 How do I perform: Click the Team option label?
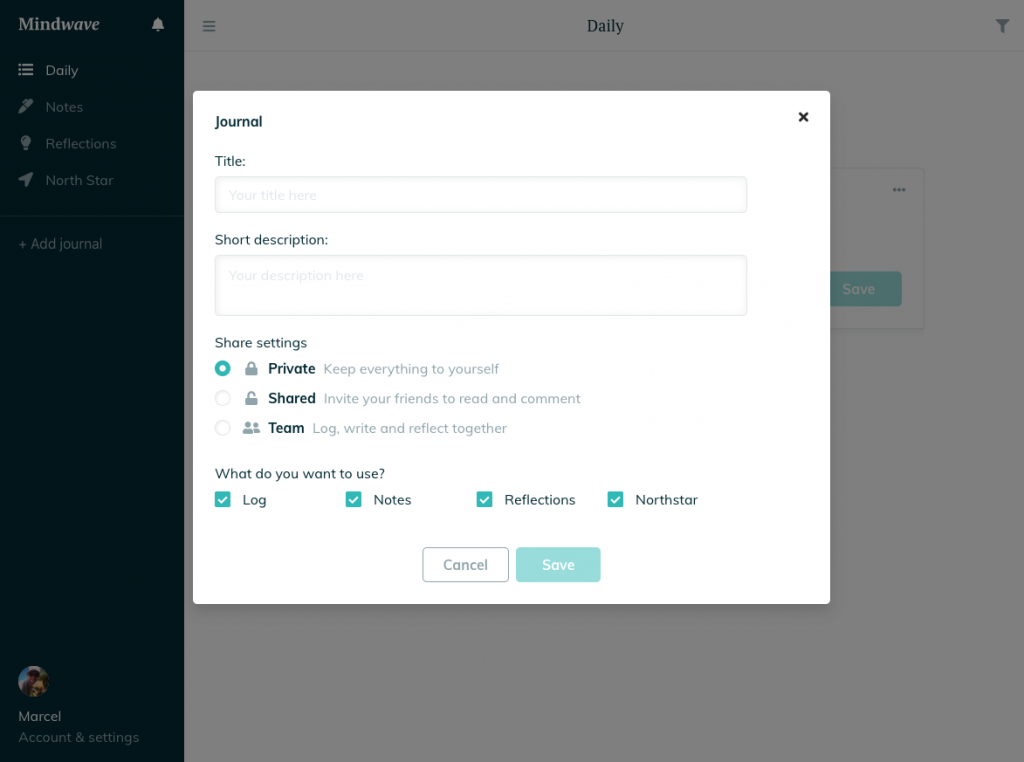point(286,428)
